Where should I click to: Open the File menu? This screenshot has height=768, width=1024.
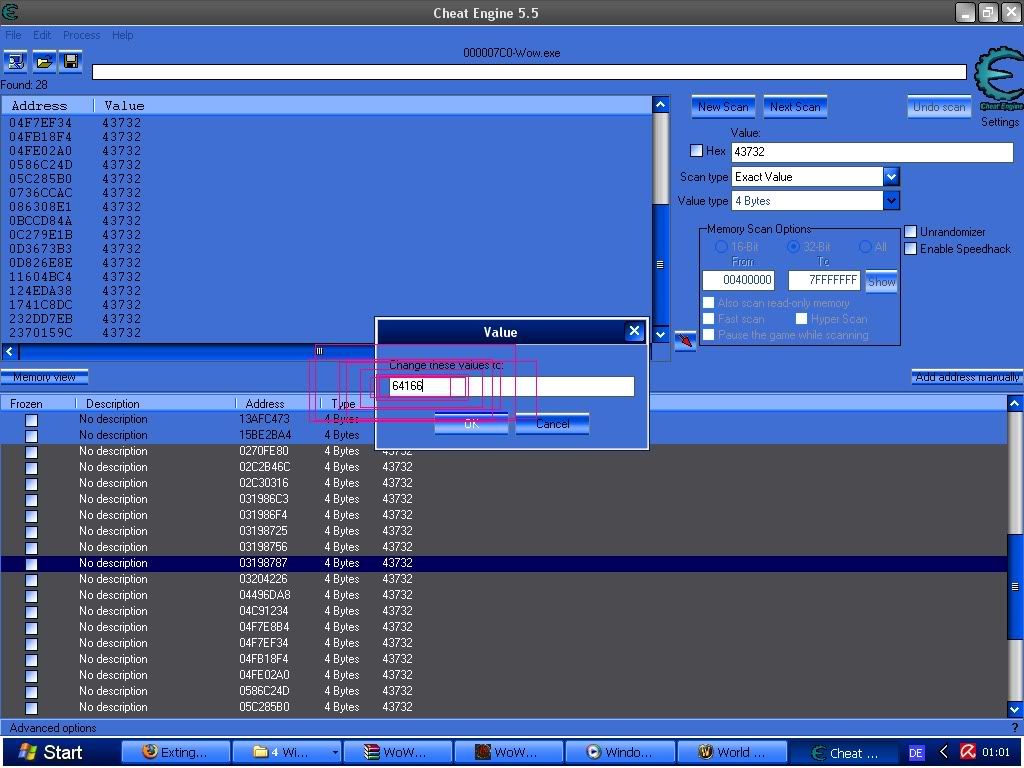(13, 35)
